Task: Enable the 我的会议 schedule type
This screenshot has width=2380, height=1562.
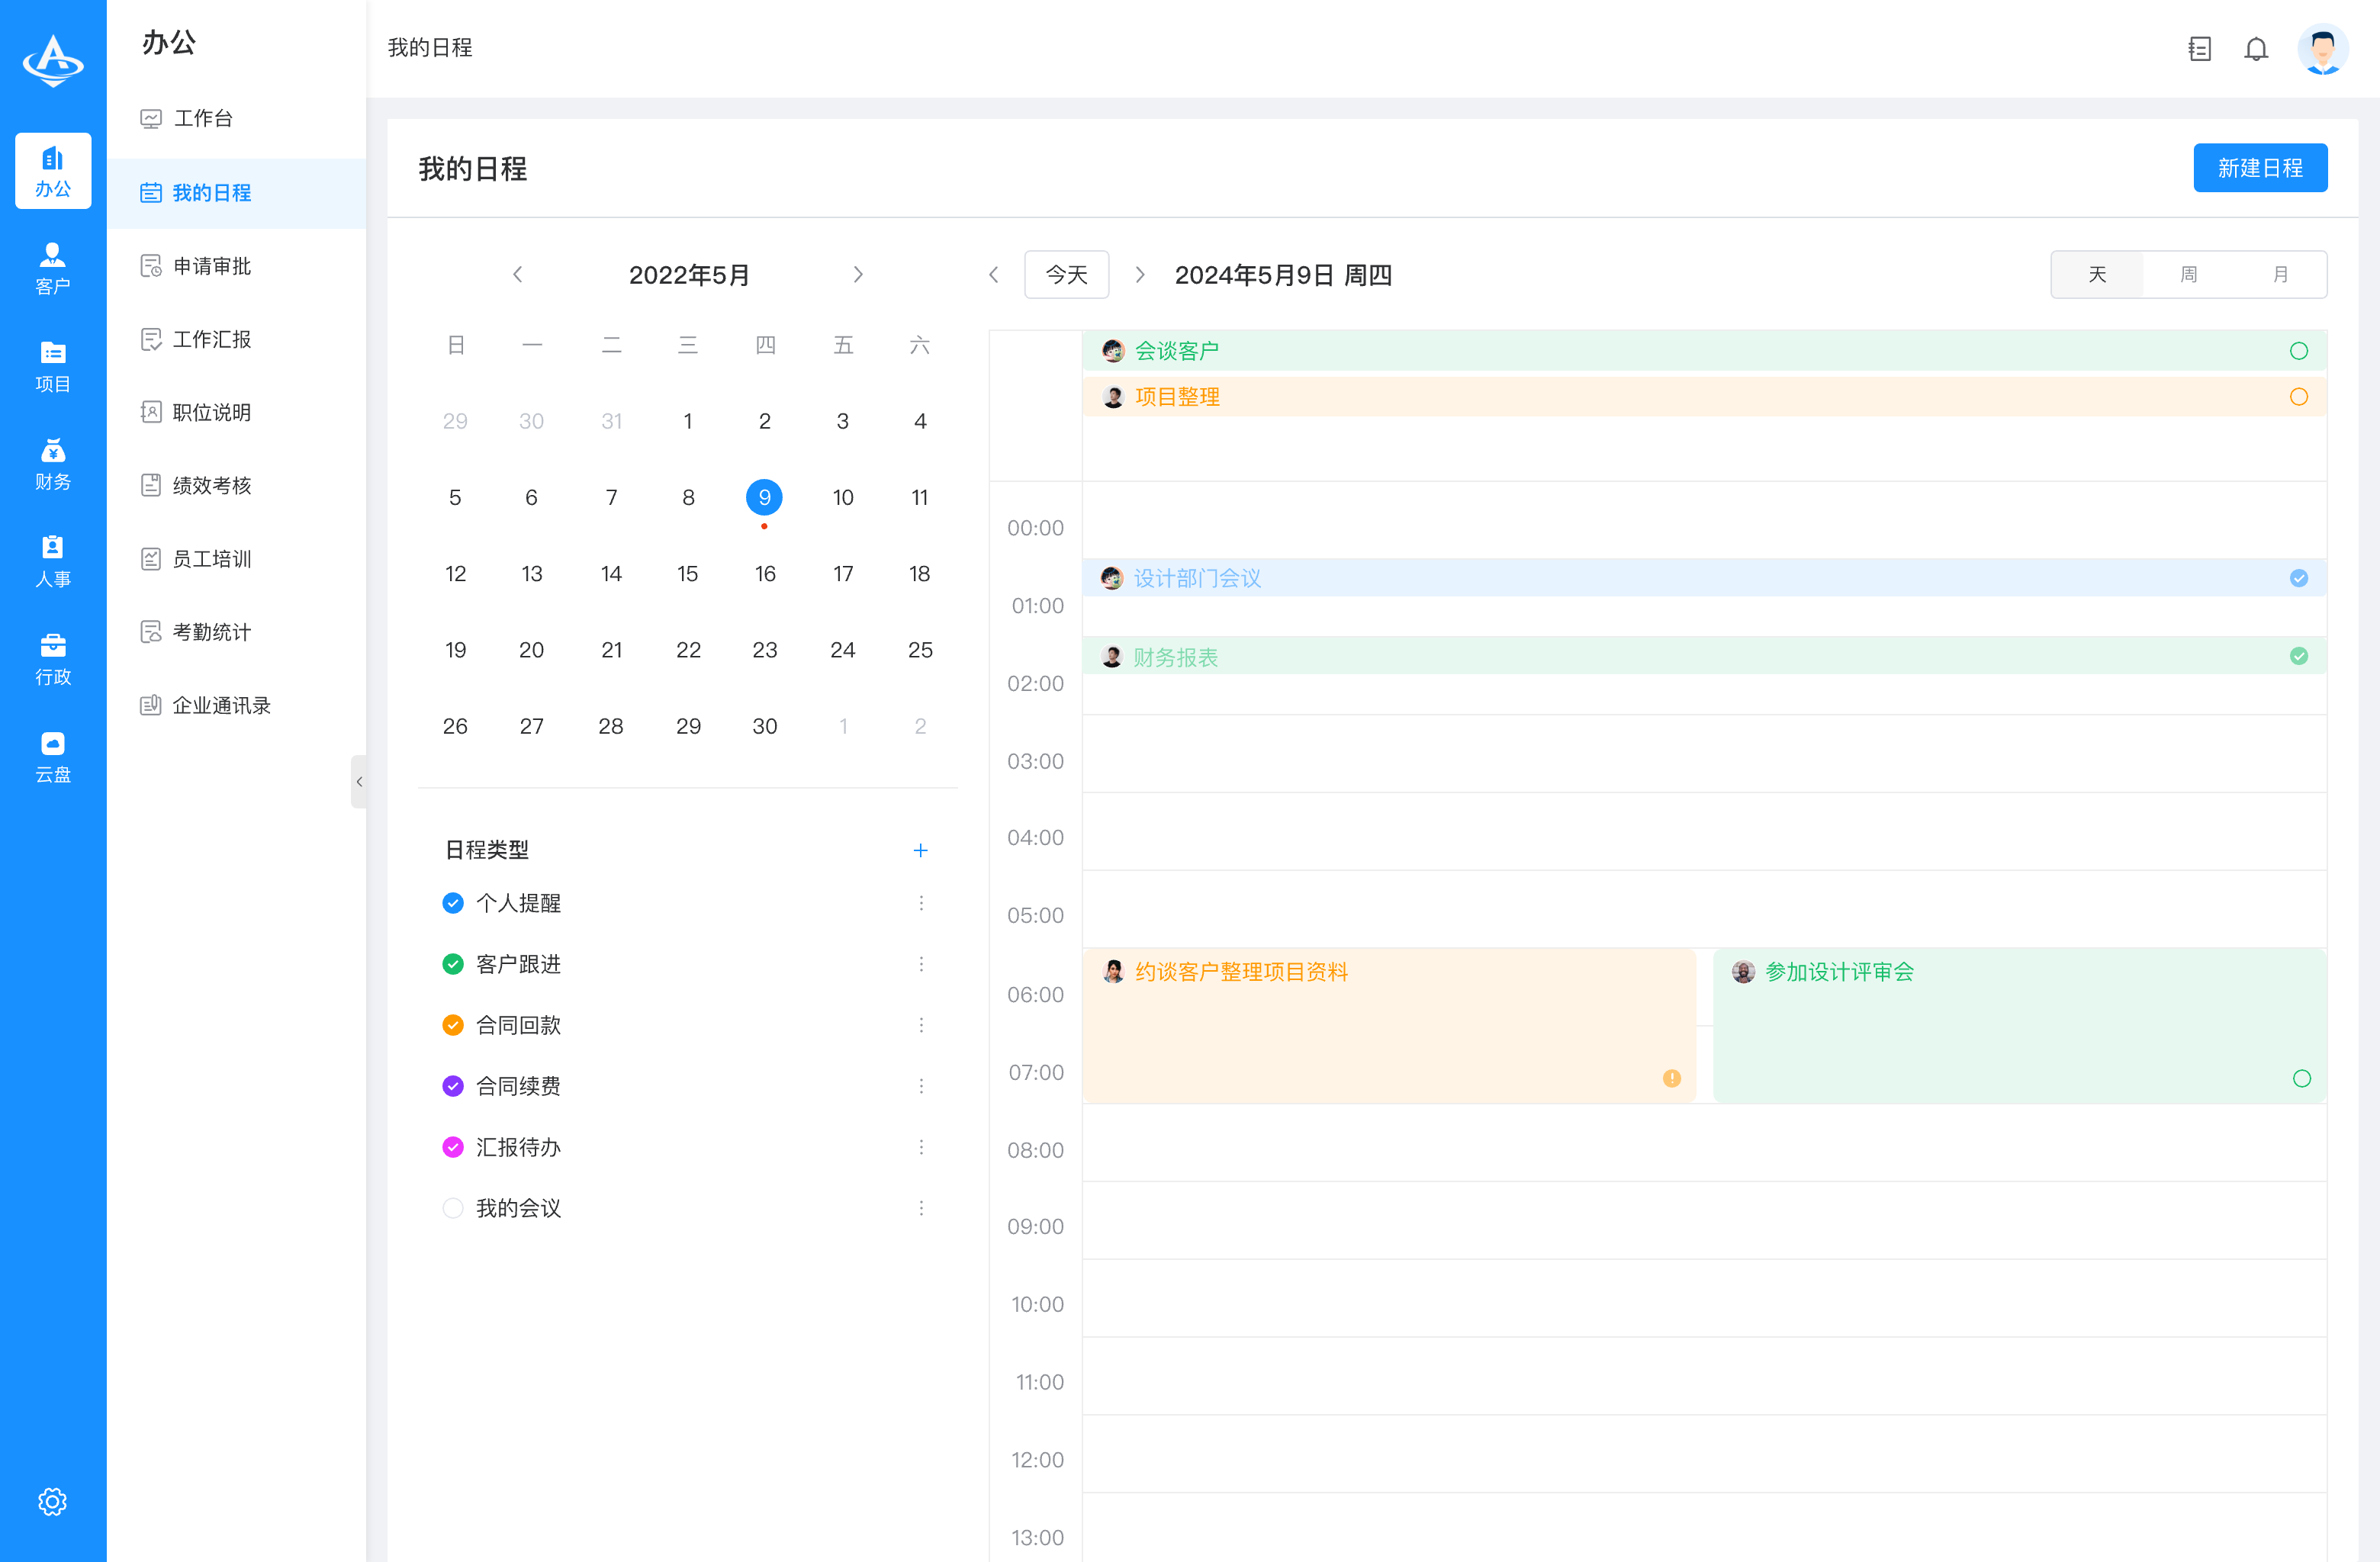Action: (453, 1207)
